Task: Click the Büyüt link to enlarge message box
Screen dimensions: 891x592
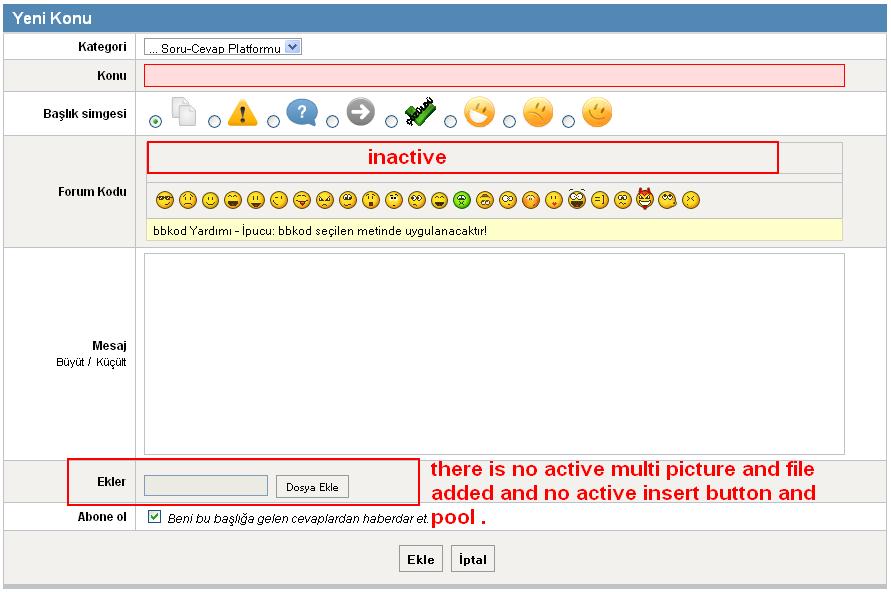Action: click(70, 362)
